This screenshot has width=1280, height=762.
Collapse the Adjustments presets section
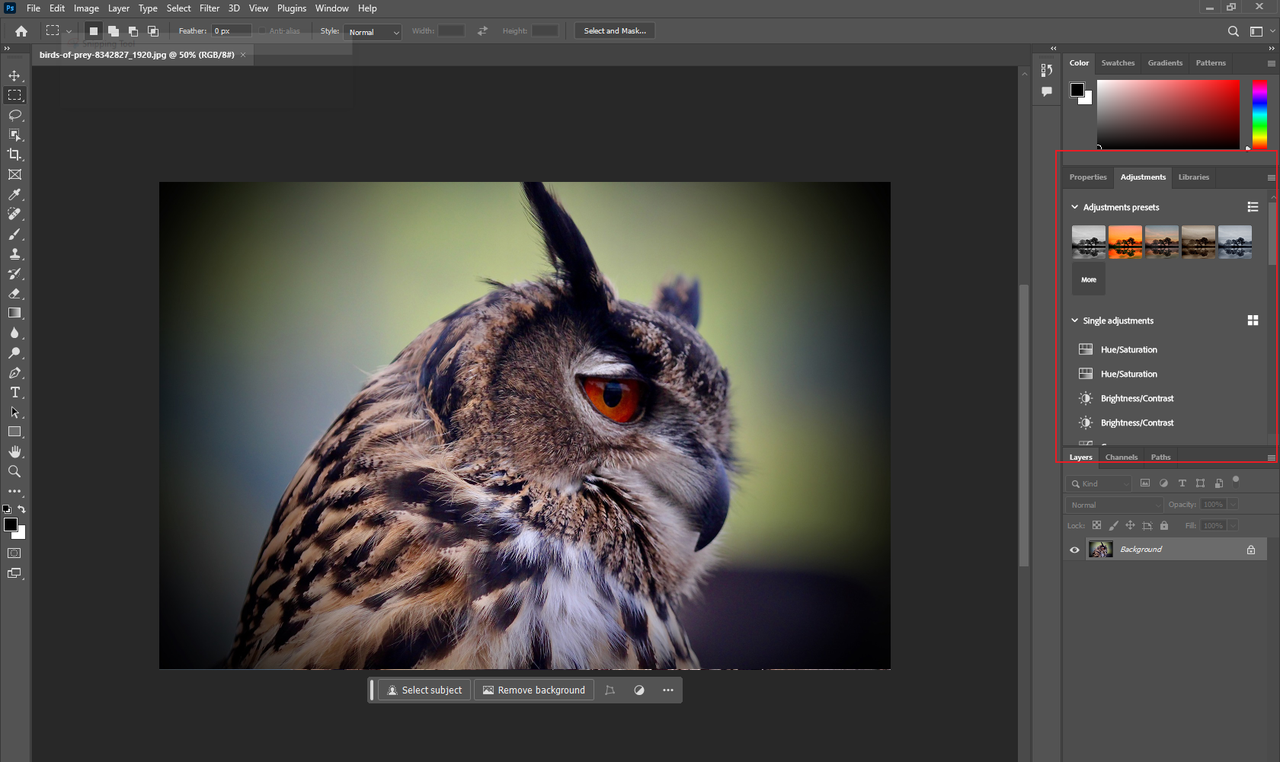point(1074,207)
